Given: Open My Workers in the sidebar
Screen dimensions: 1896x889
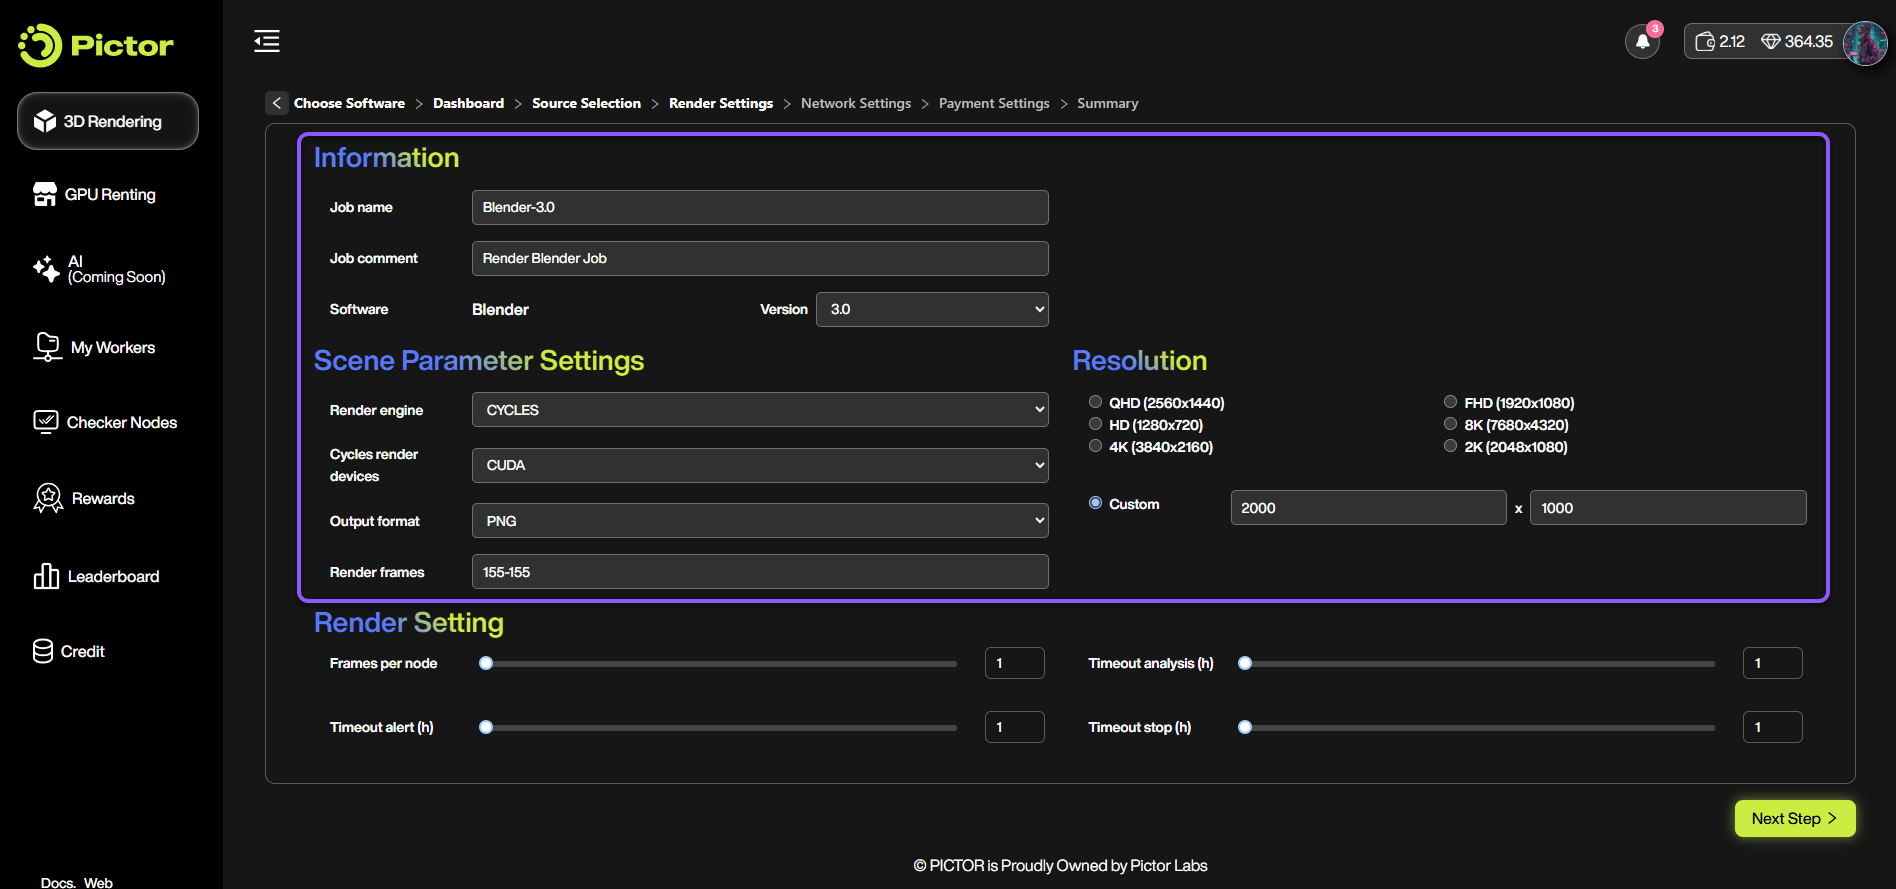Looking at the screenshot, I should coord(112,348).
